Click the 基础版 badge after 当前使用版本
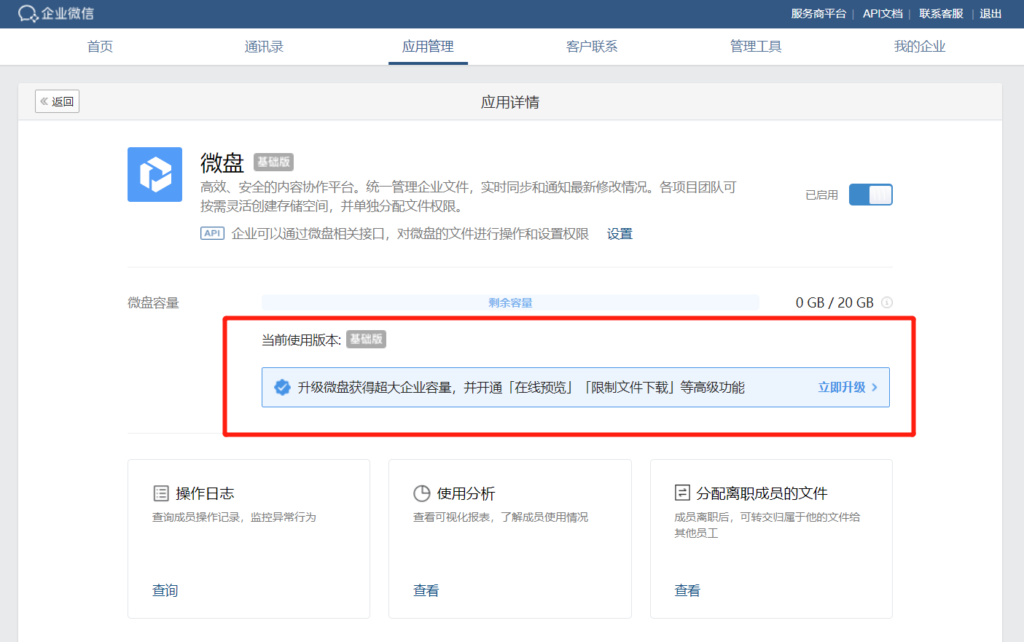 click(x=366, y=340)
